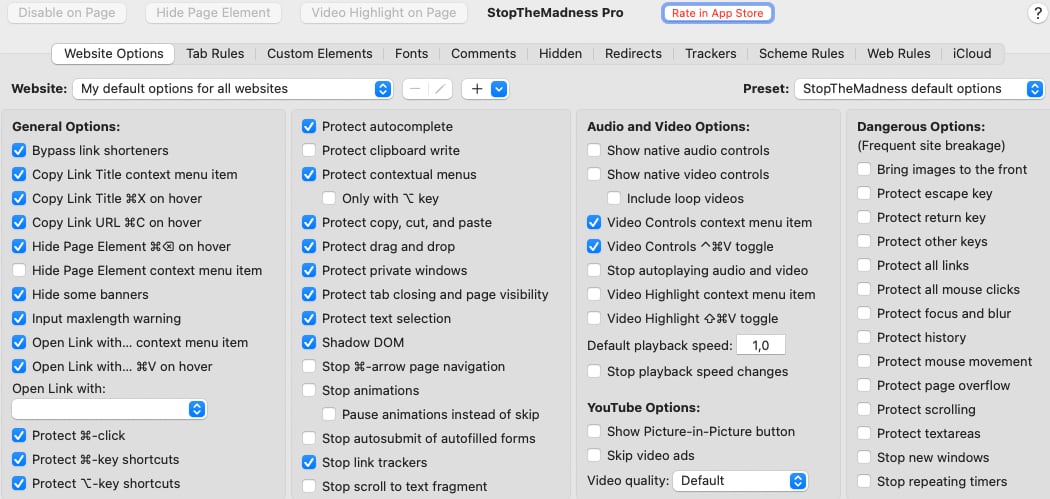
Task: Check Stop autosubmit of autofilled forms
Action: coord(309,439)
